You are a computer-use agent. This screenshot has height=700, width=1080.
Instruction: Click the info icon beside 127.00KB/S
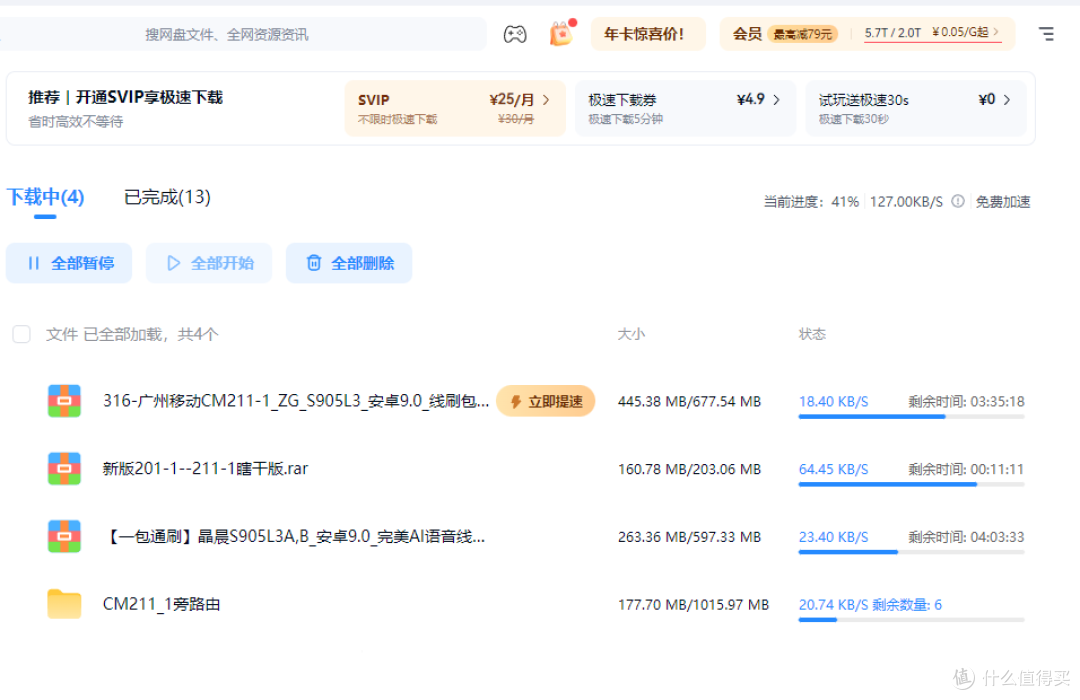coord(957,201)
